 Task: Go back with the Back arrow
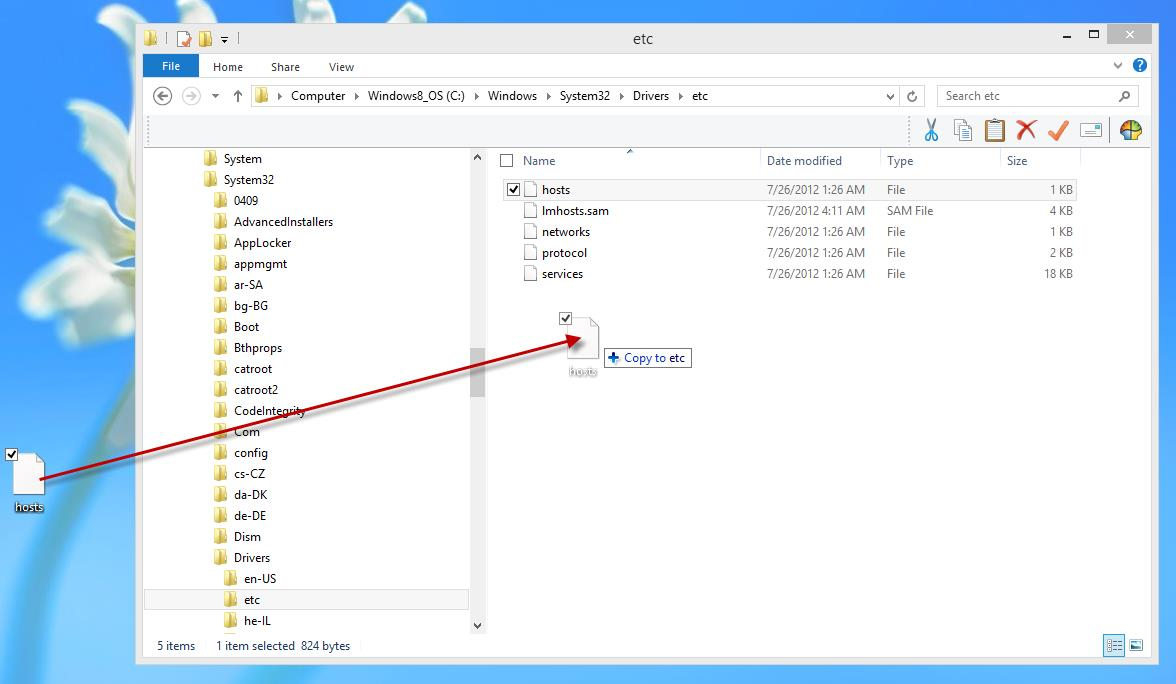pyautogui.click(x=162, y=96)
